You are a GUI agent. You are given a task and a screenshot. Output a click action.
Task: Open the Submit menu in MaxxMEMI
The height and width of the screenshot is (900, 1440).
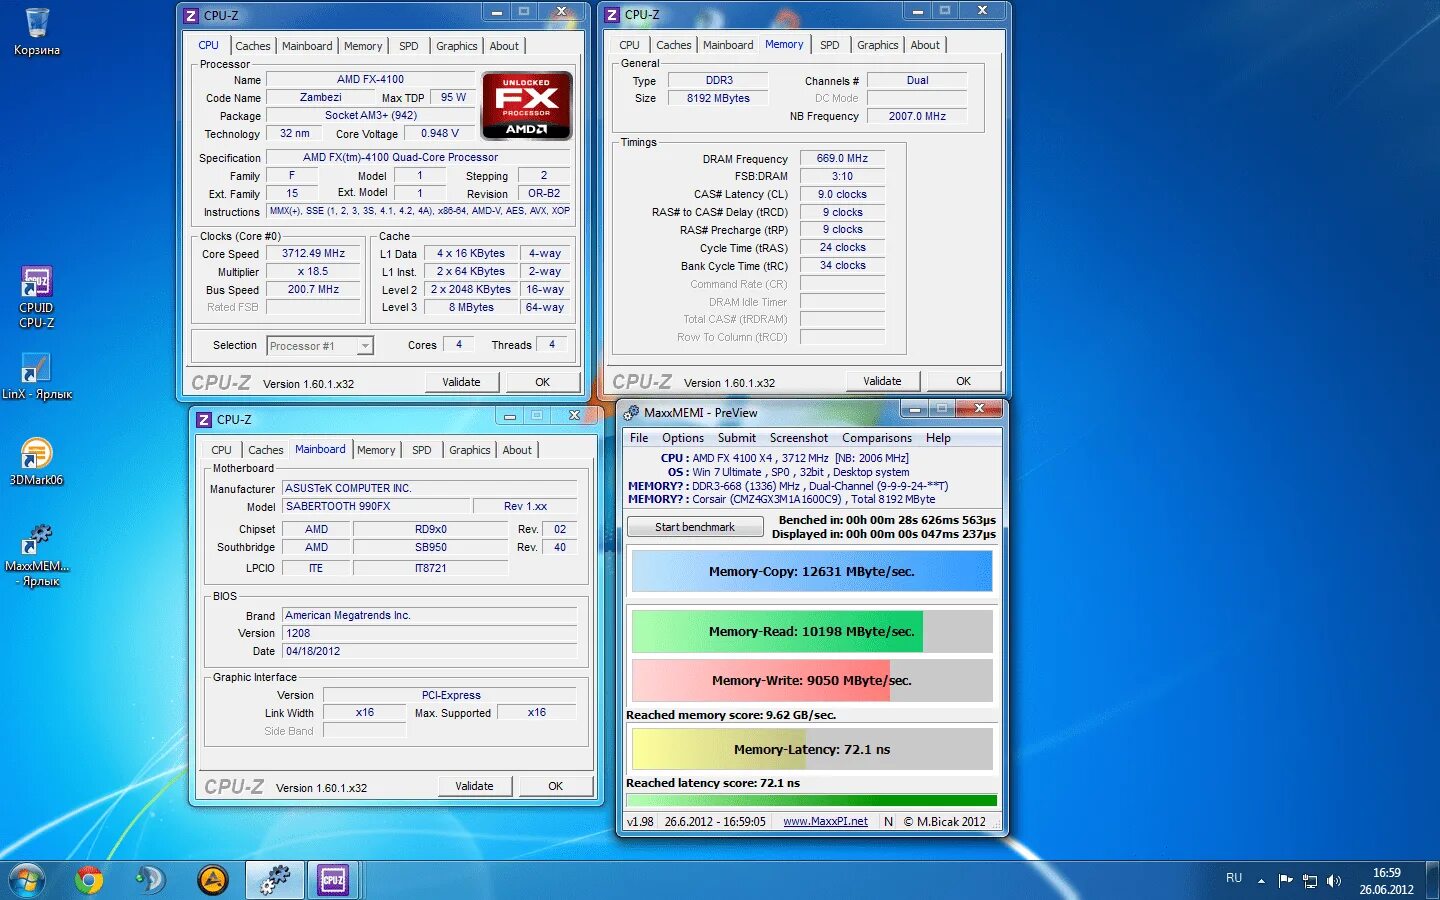point(737,438)
